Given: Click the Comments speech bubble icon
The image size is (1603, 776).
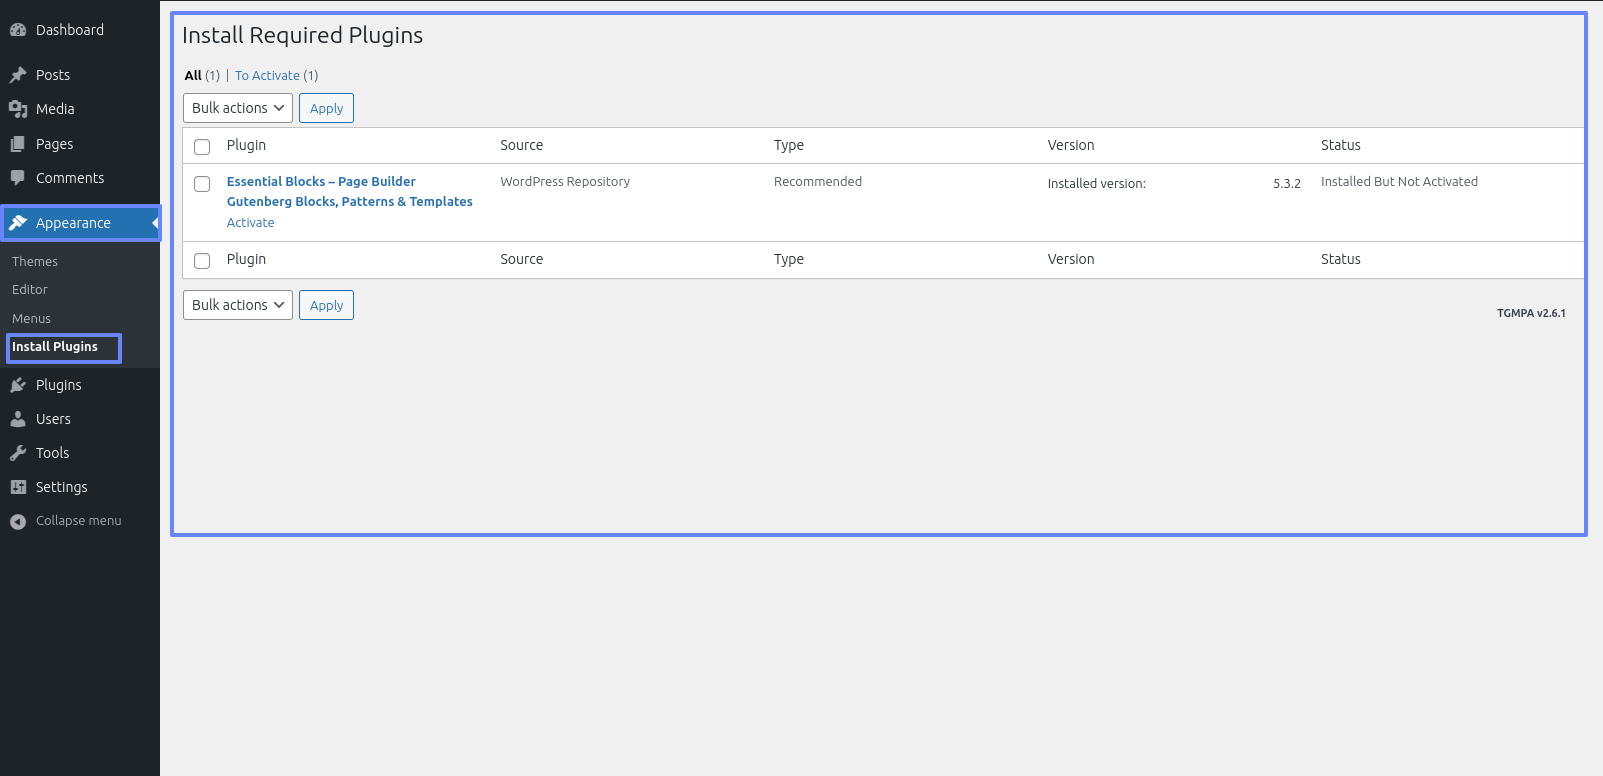Looking at the screenshot, I should click(18, 178).
